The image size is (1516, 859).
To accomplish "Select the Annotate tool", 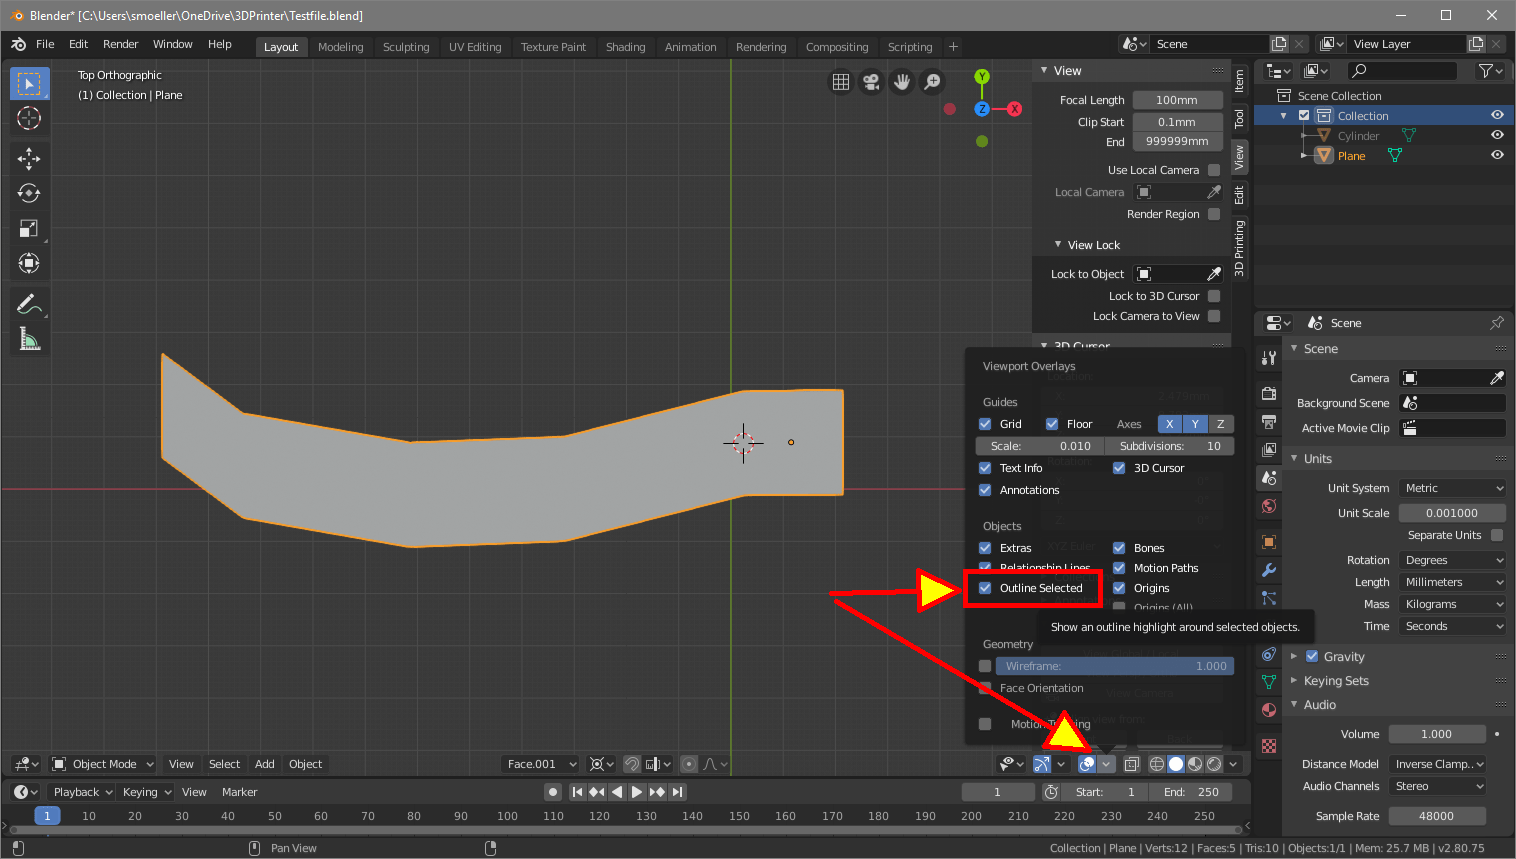I will [x=29, y=302].
